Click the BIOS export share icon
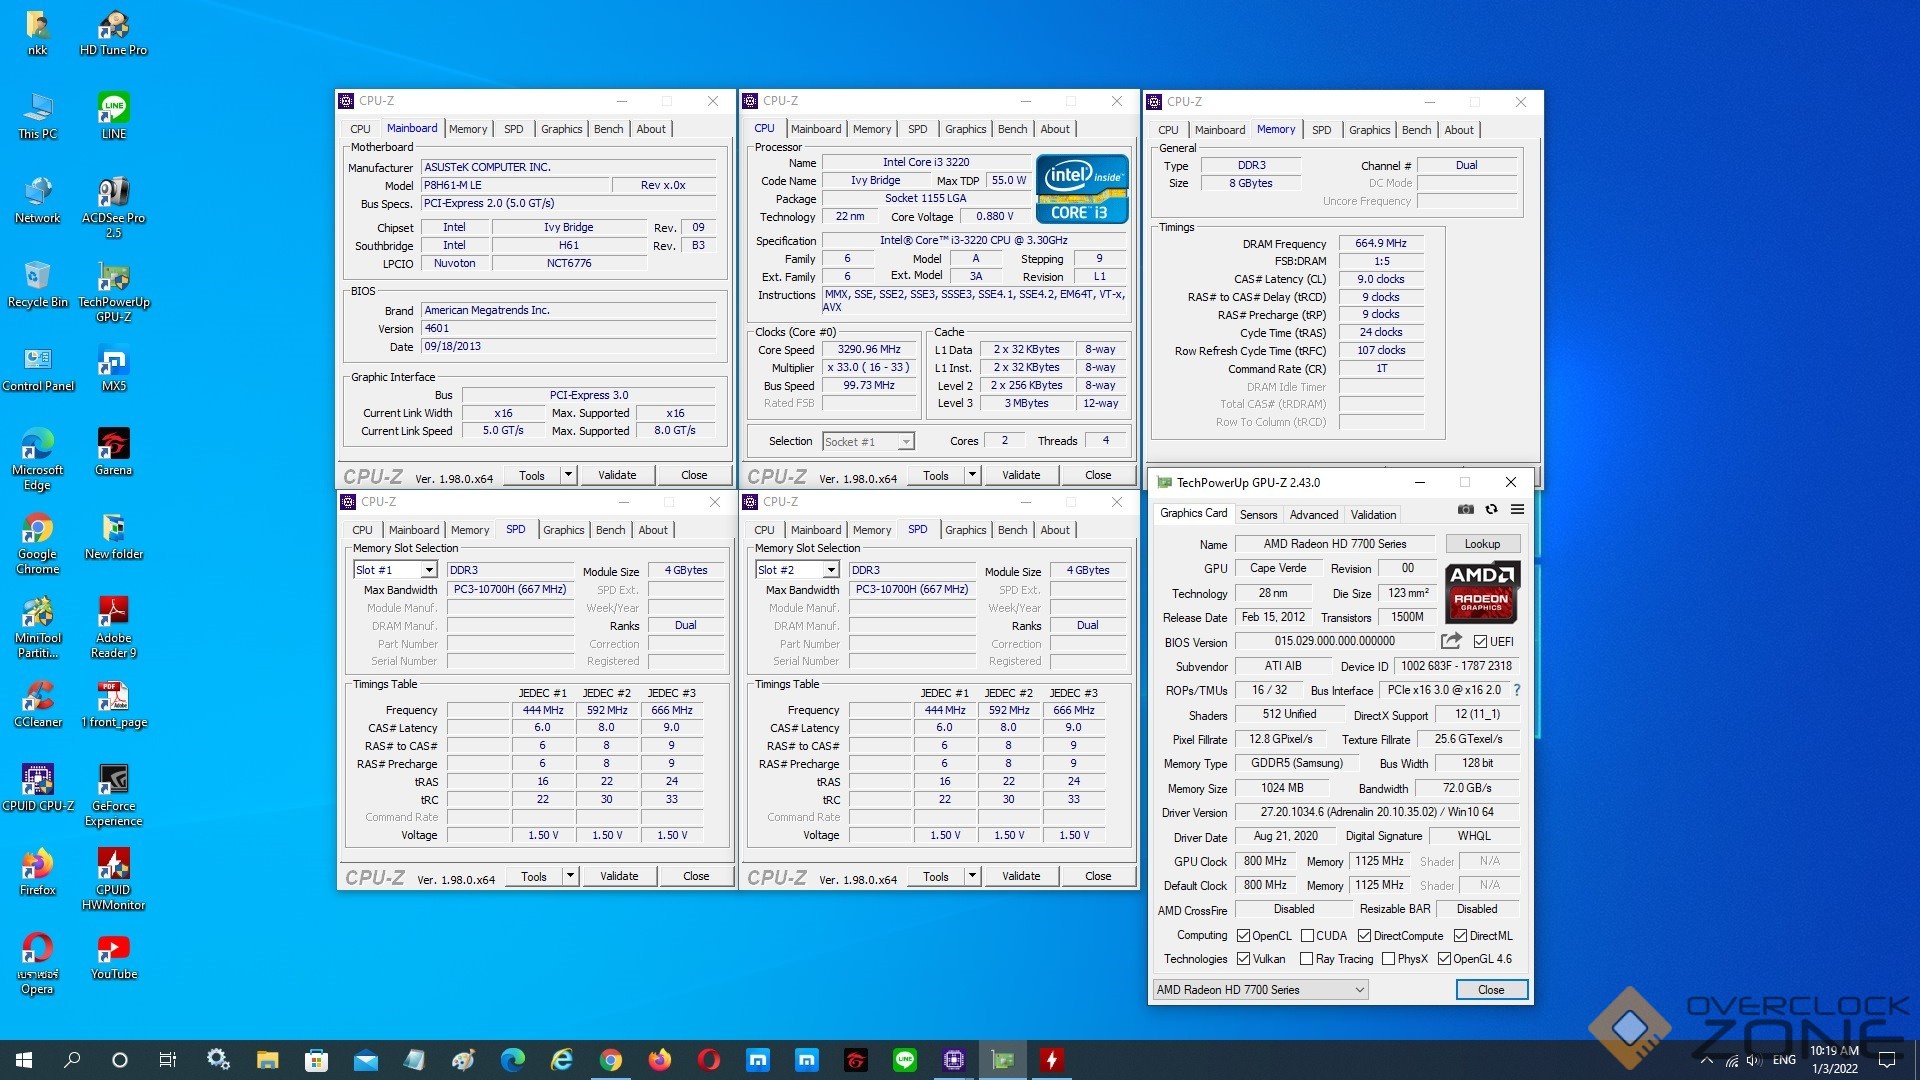Viewport: 1920px width, 1080px height. pos(1451,641)
